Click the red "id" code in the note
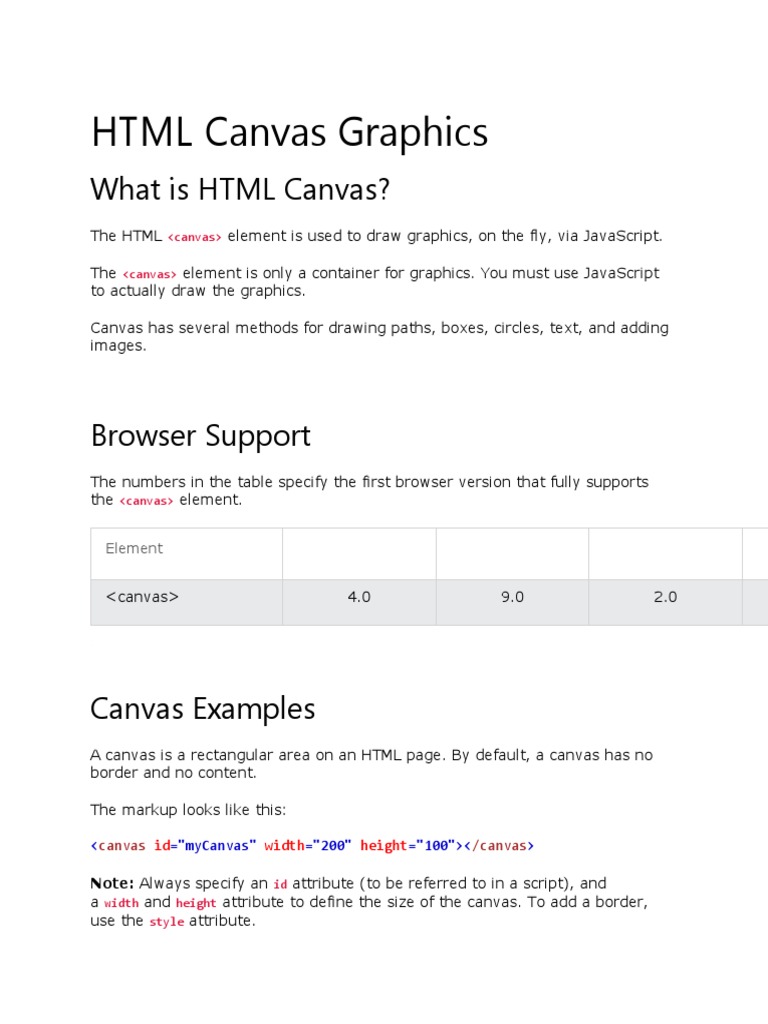 point(280,885)
